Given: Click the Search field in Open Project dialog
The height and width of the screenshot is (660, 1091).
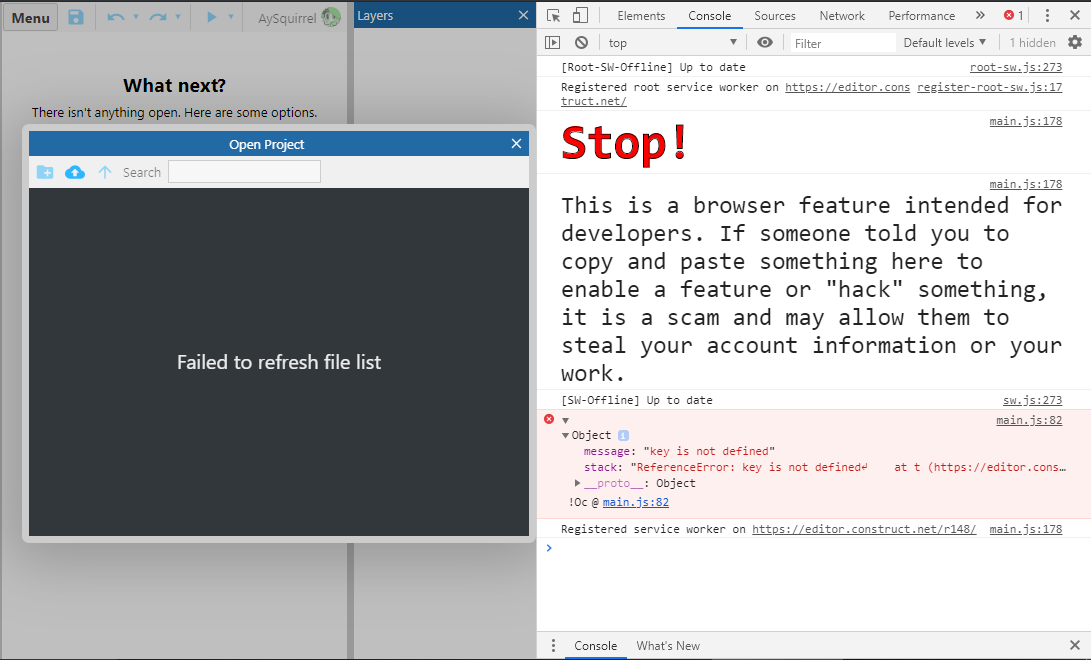Looking at the screenshot, I should point(244,171).
